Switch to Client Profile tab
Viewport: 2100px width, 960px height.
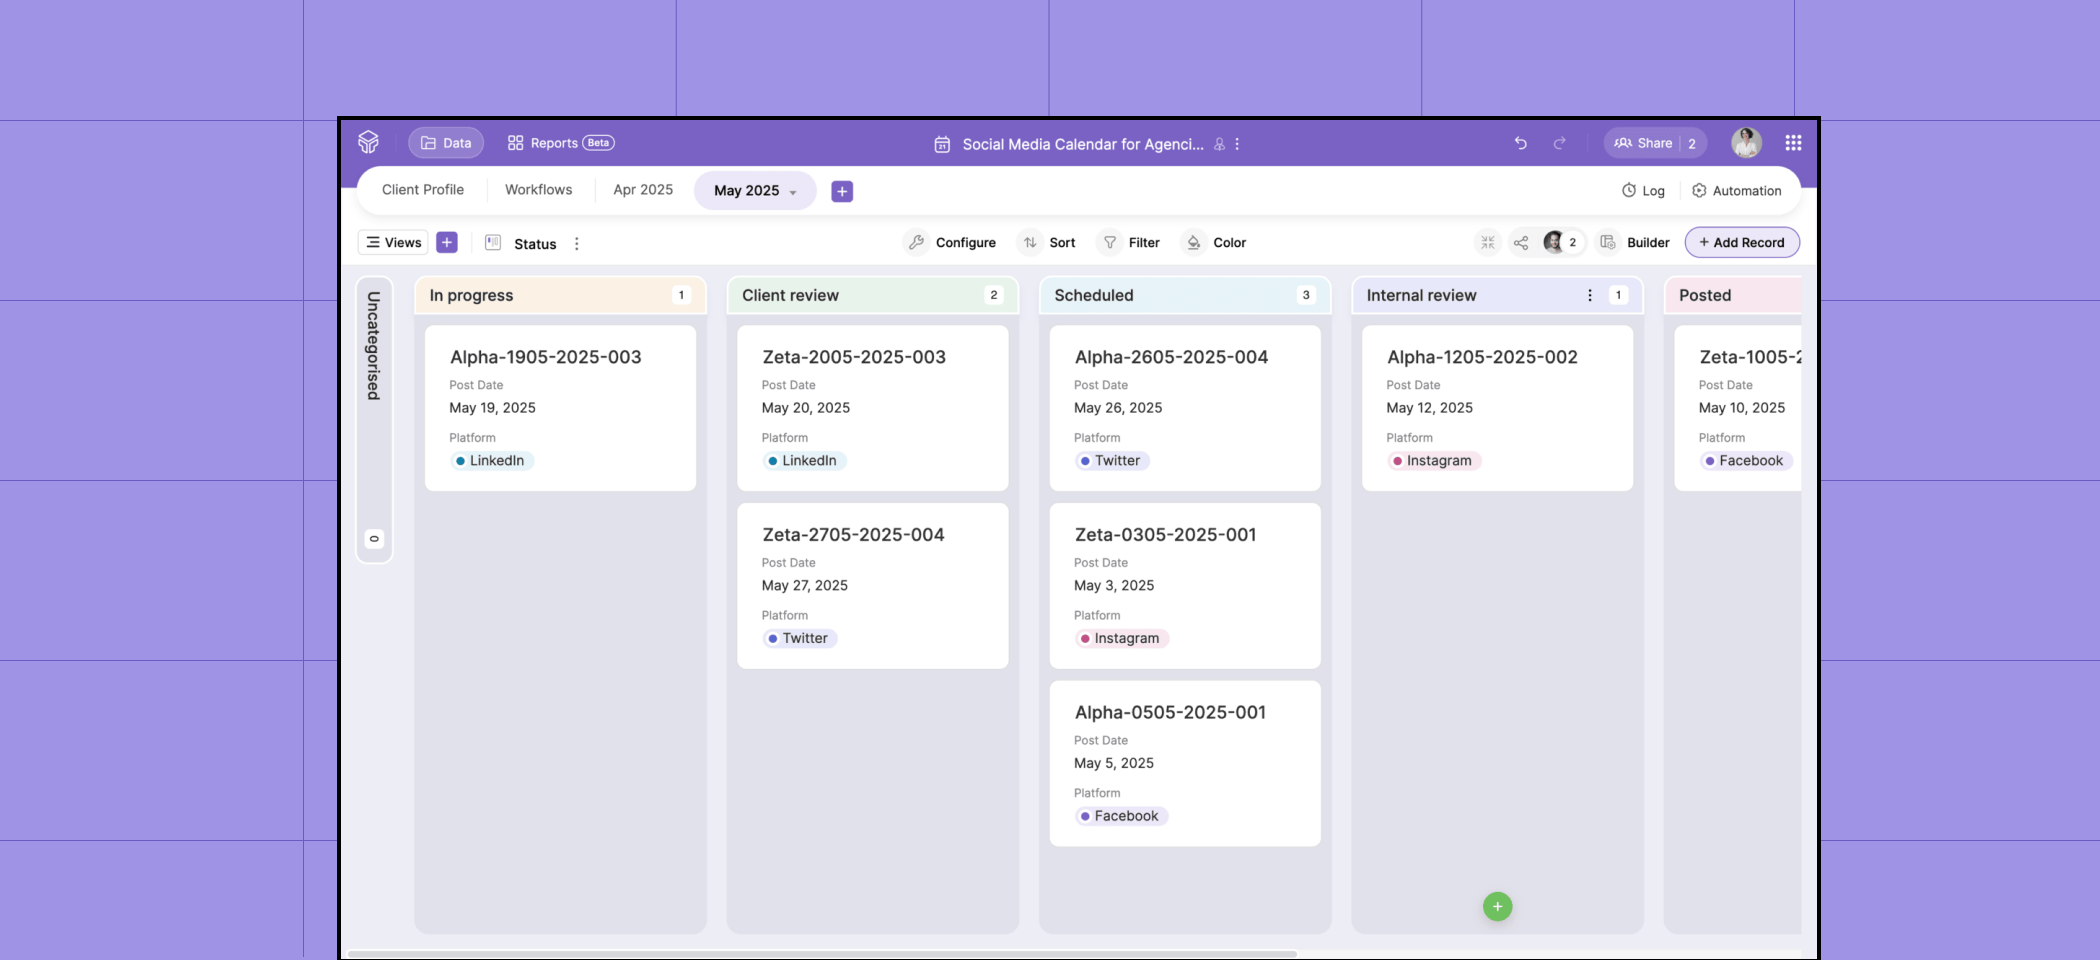click(423, 190)
